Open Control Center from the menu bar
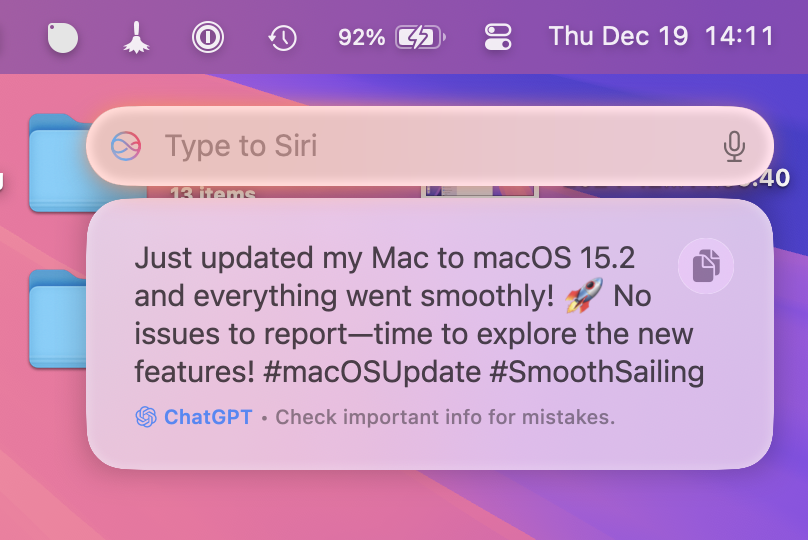This screenshot has width=808, height=540. point(497,38)
